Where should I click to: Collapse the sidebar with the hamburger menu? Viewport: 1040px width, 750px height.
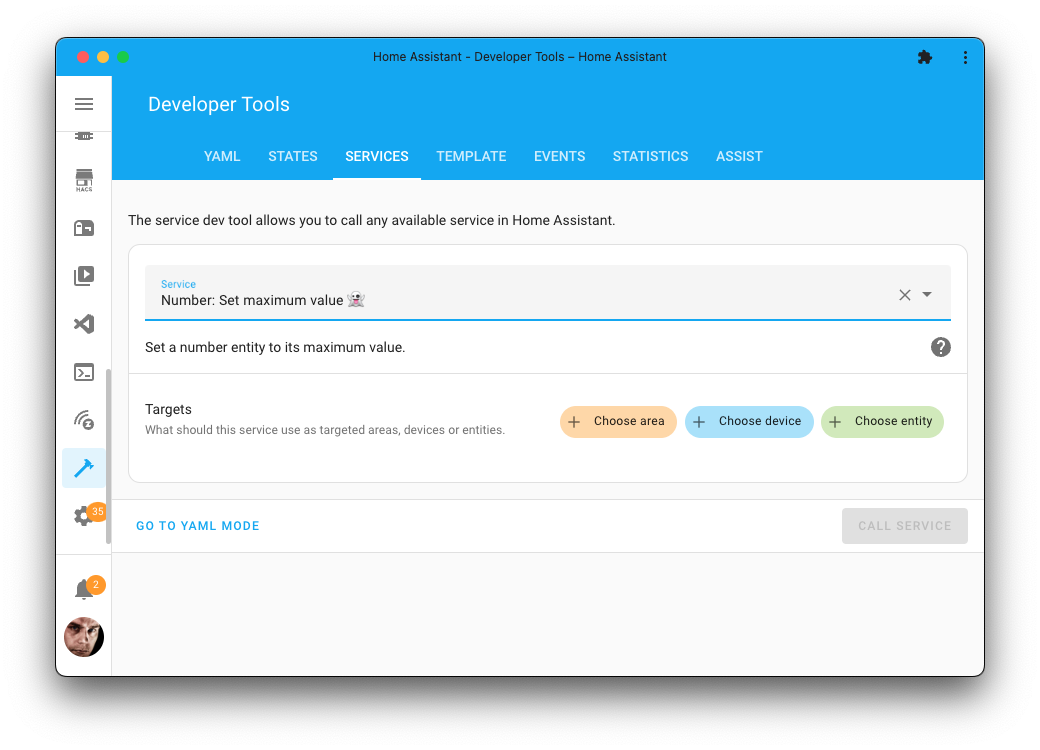(84, 103)
